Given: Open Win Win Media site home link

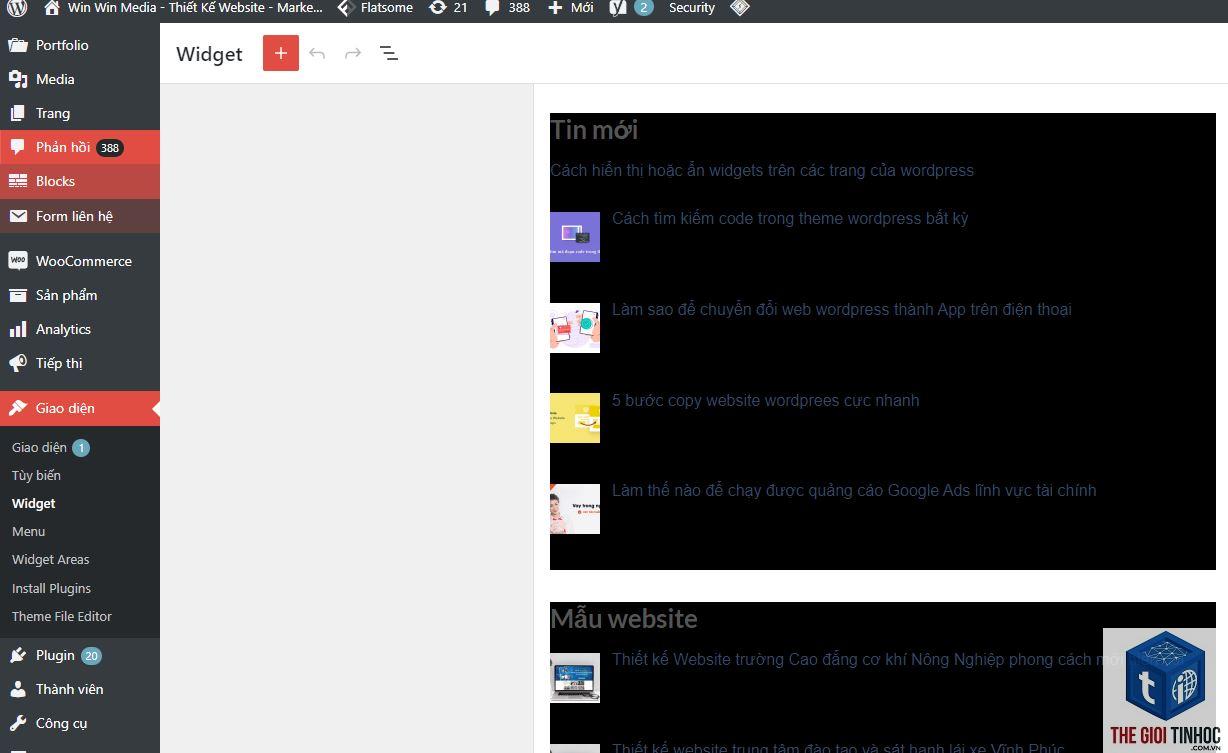Looking at the screenshot, I should click(x=184, y=8).
